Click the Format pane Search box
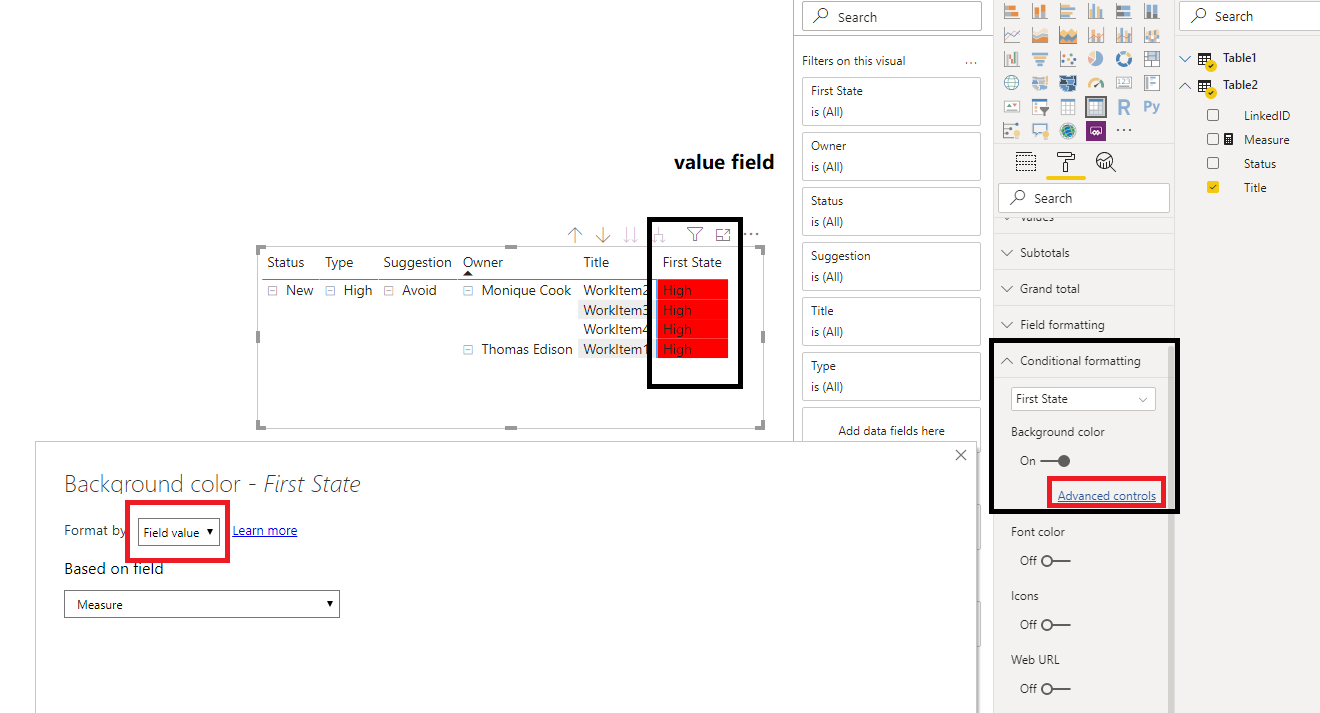Viewport: 1320px width, 713px height. click(x=1084, y=198)
